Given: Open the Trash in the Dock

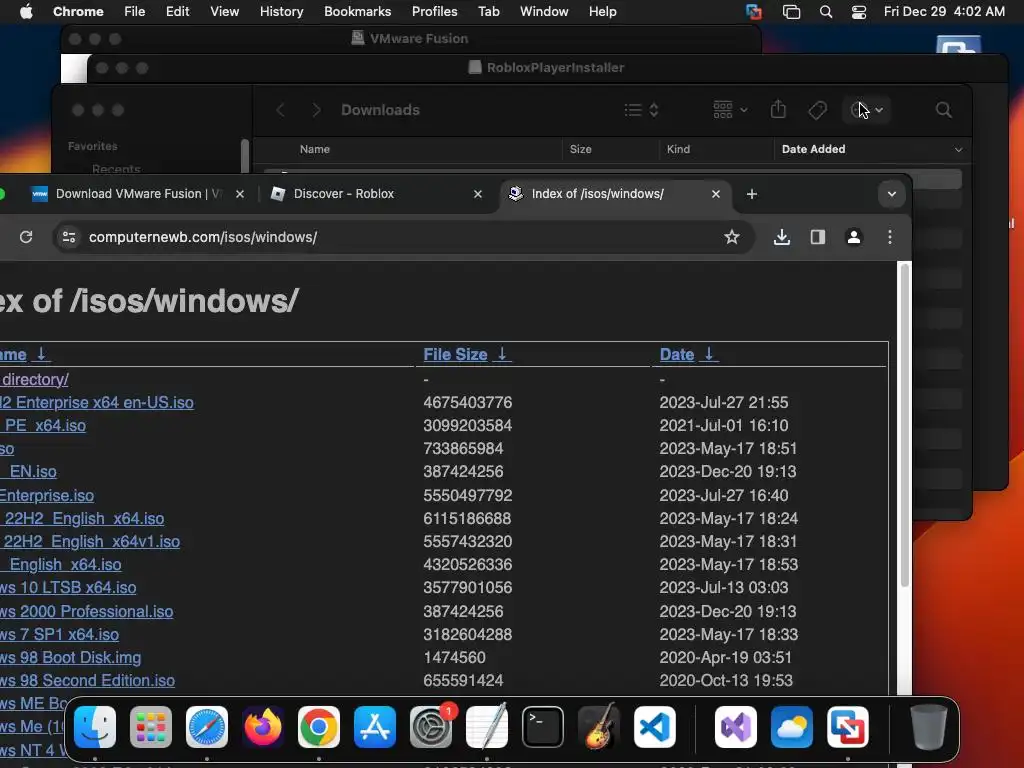Looking at the screenshot, I should click(x=929, y=727).
